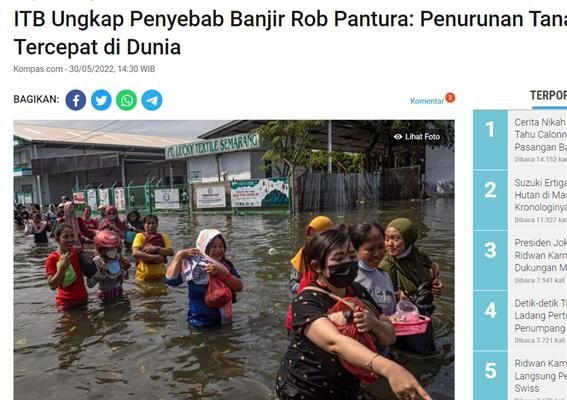Click the flood photo of Semarang
567x400 pixels.
(x=234, y=260)
